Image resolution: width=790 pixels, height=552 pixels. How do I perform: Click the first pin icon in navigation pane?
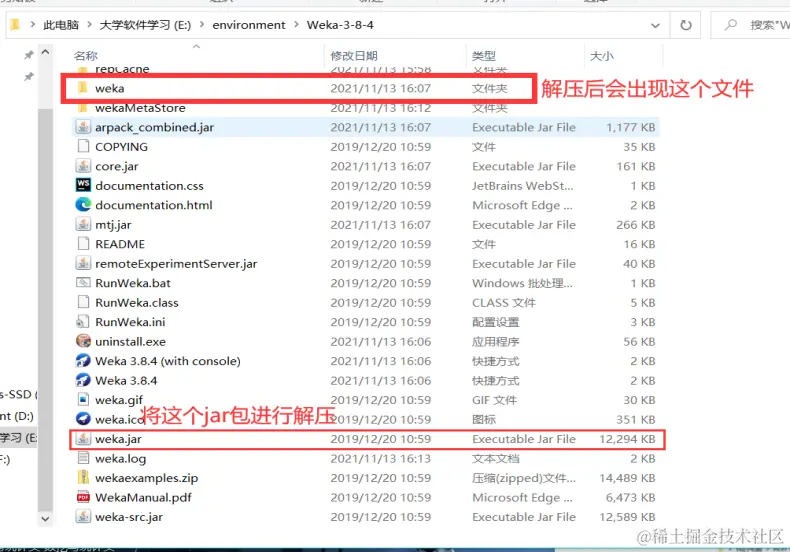[29, 55]
